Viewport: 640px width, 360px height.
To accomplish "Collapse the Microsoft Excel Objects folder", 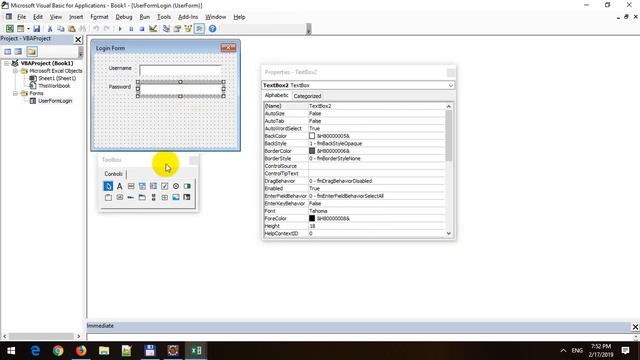I will [x=15, y=71].
